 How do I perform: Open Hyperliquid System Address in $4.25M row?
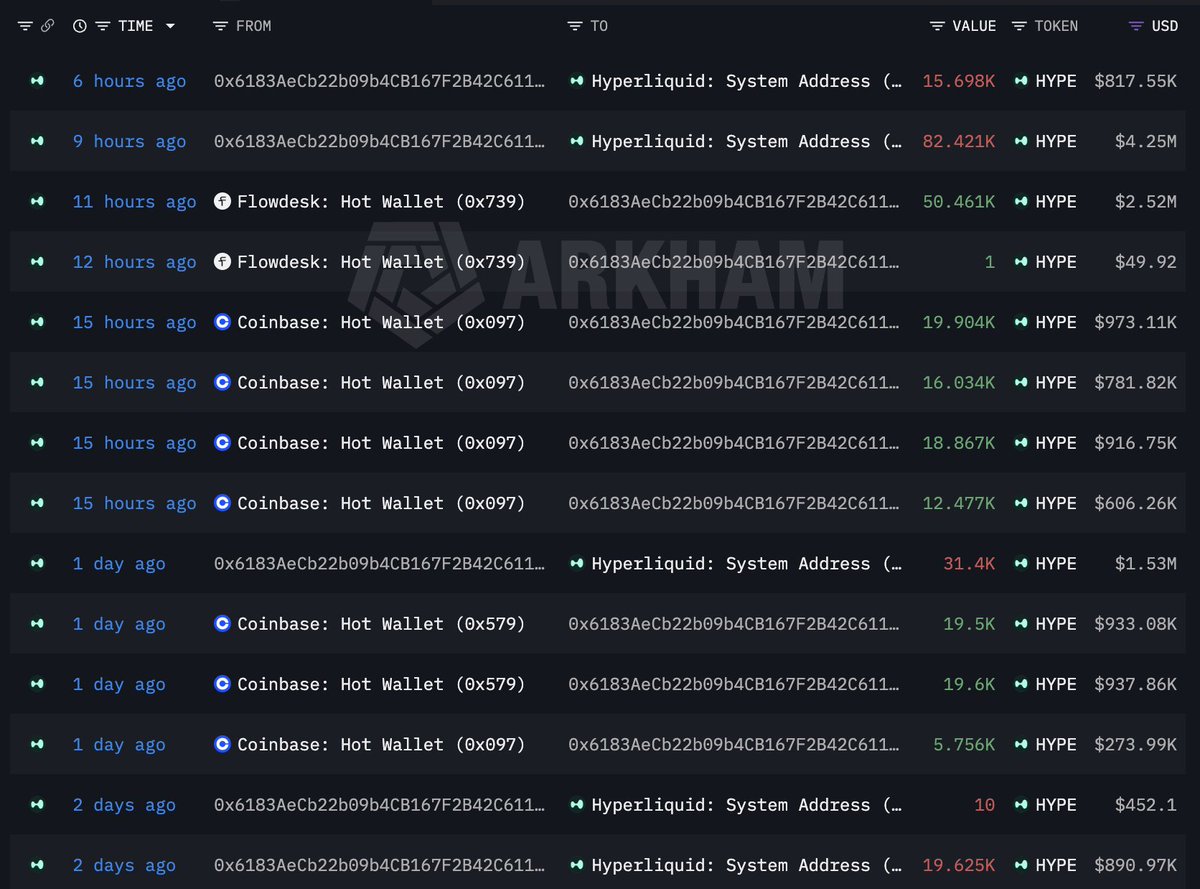(746, 141)
